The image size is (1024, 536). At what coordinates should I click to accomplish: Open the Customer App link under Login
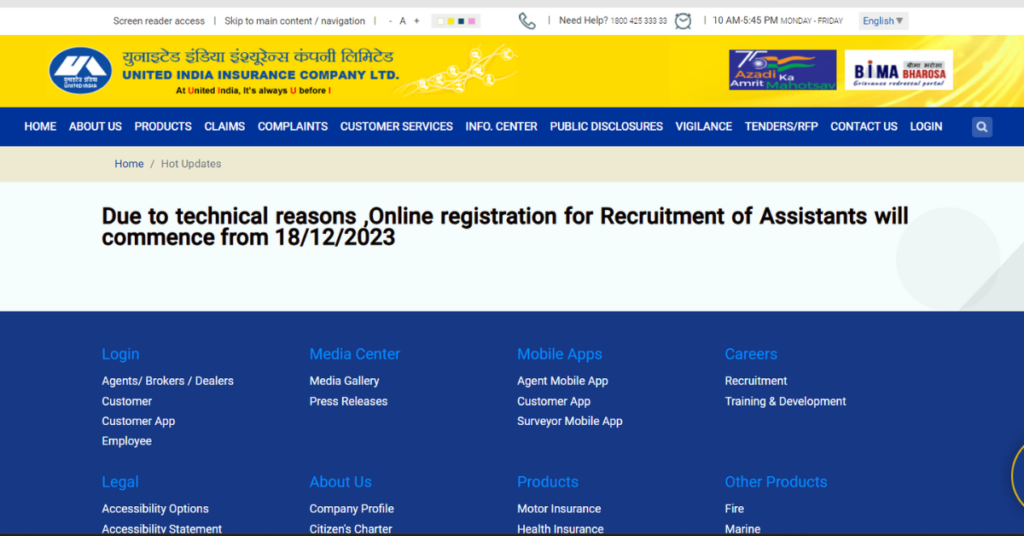click(138, 421)
